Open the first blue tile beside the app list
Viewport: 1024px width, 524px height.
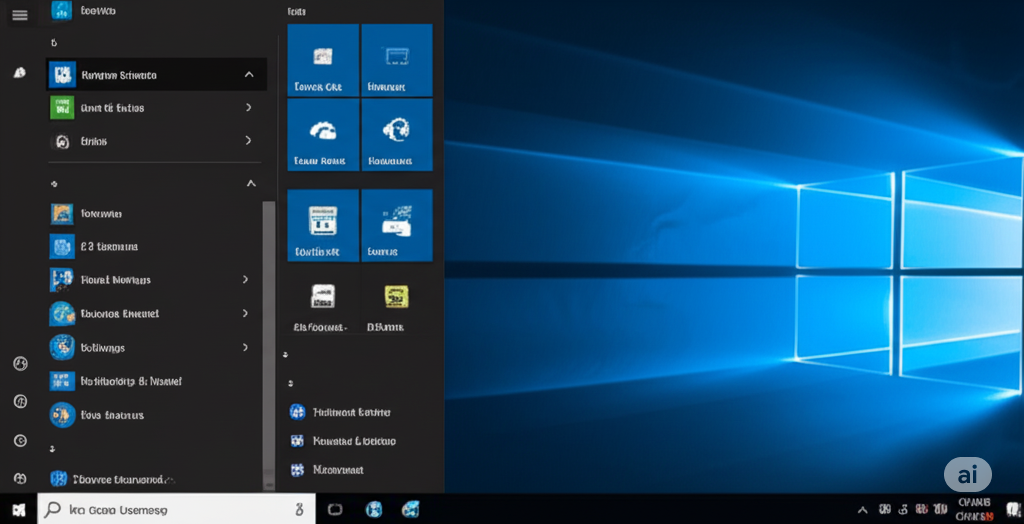point(323,60)
